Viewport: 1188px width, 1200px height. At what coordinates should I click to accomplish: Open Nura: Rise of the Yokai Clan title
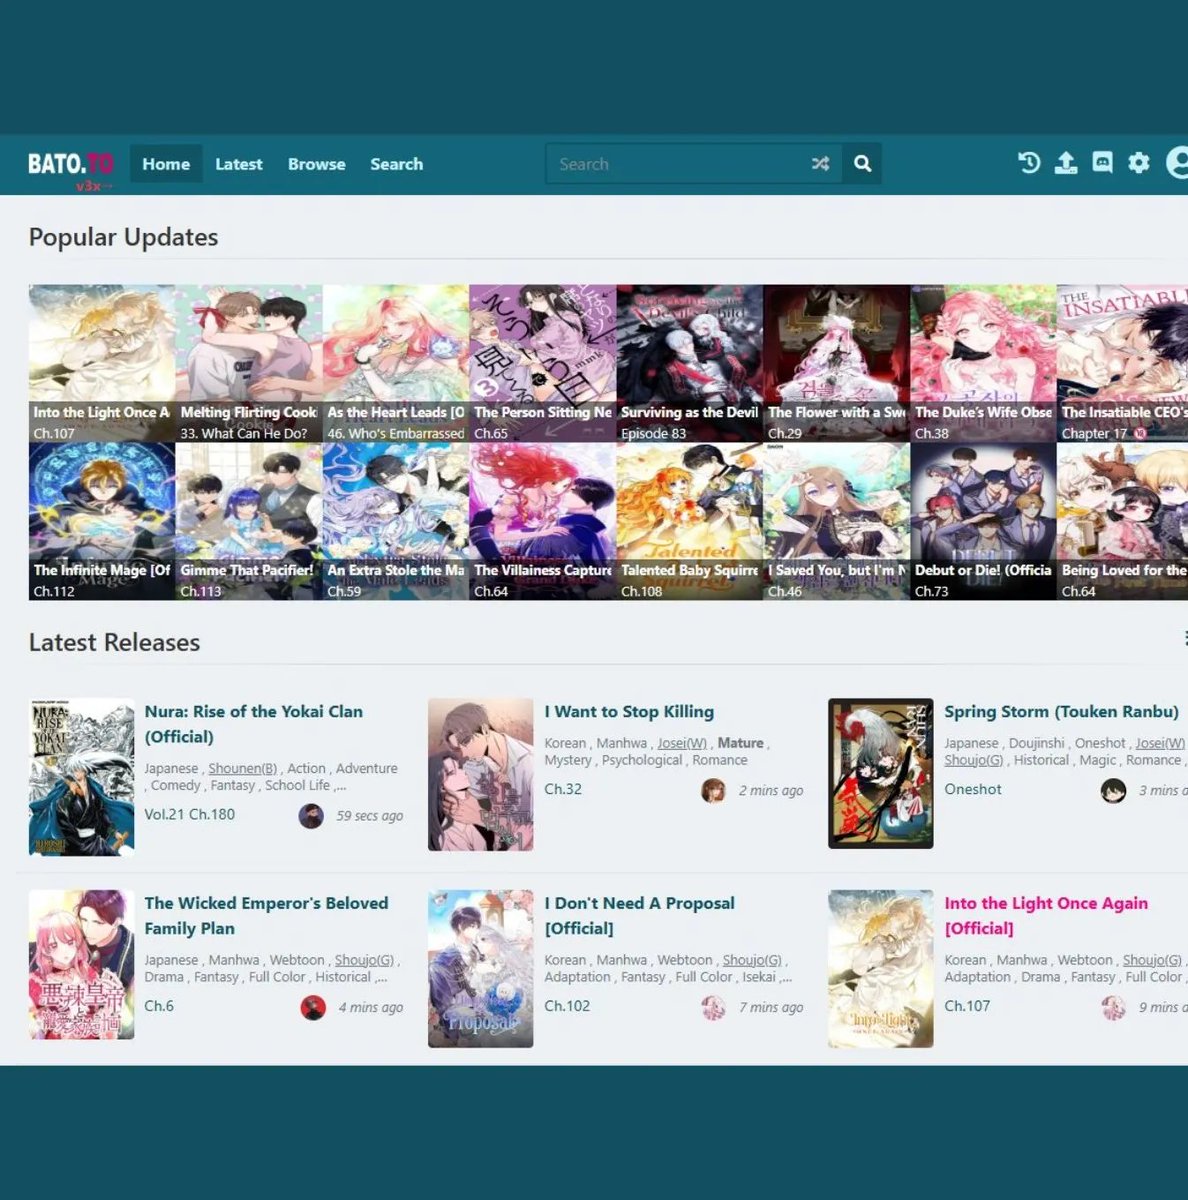254,724
